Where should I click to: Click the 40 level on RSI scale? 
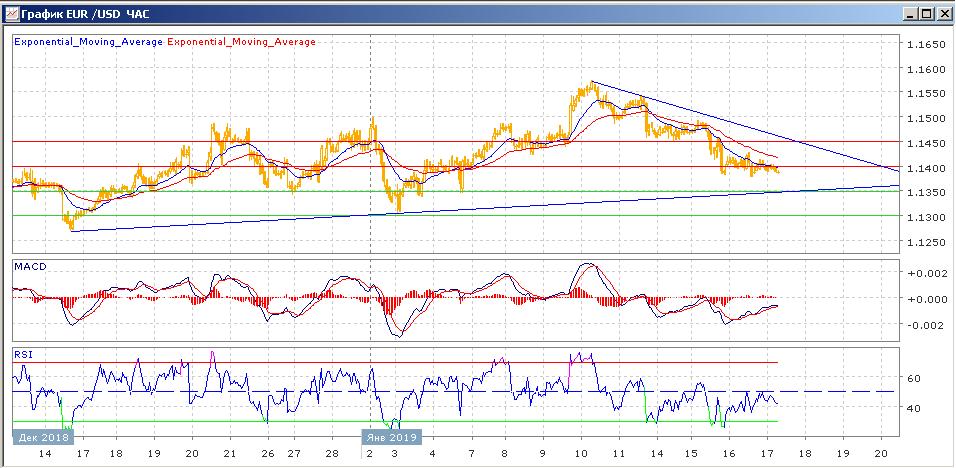[913, 408]
